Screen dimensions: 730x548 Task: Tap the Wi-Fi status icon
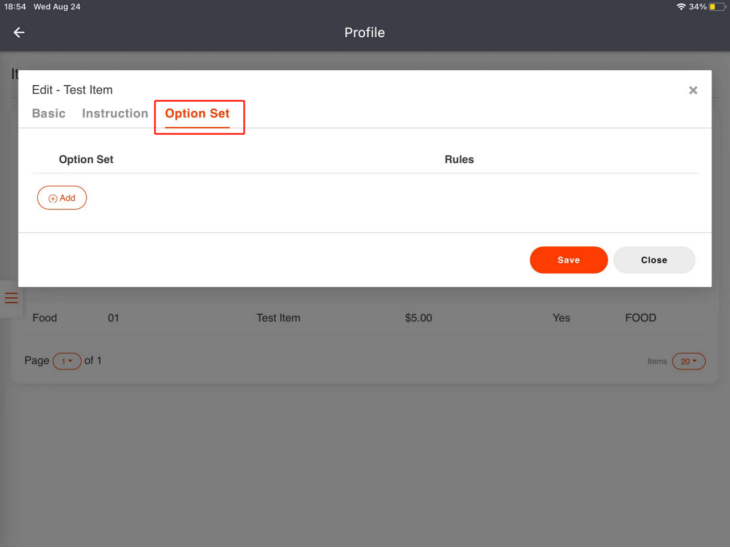[x=681, y=7]
